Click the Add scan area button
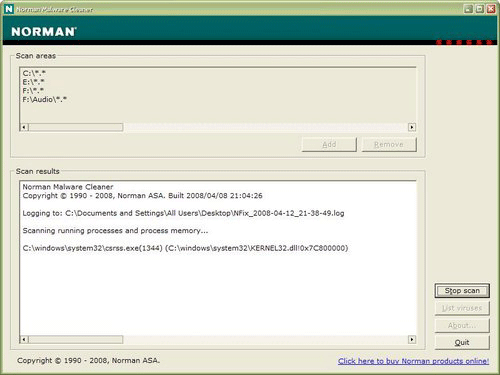500x375 pixels. pos(329,145)
